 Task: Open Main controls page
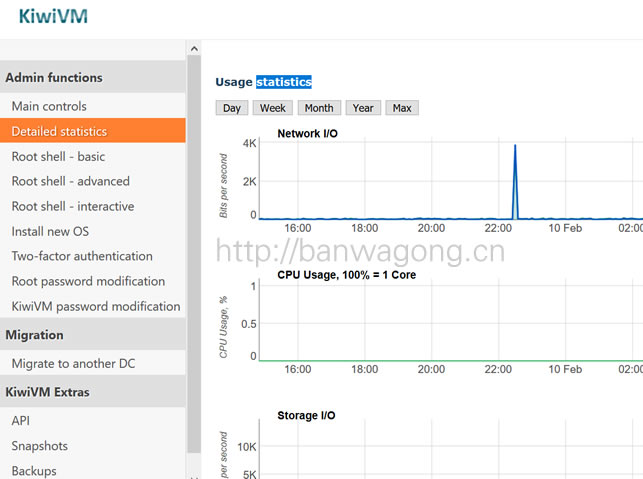point(49,106)
